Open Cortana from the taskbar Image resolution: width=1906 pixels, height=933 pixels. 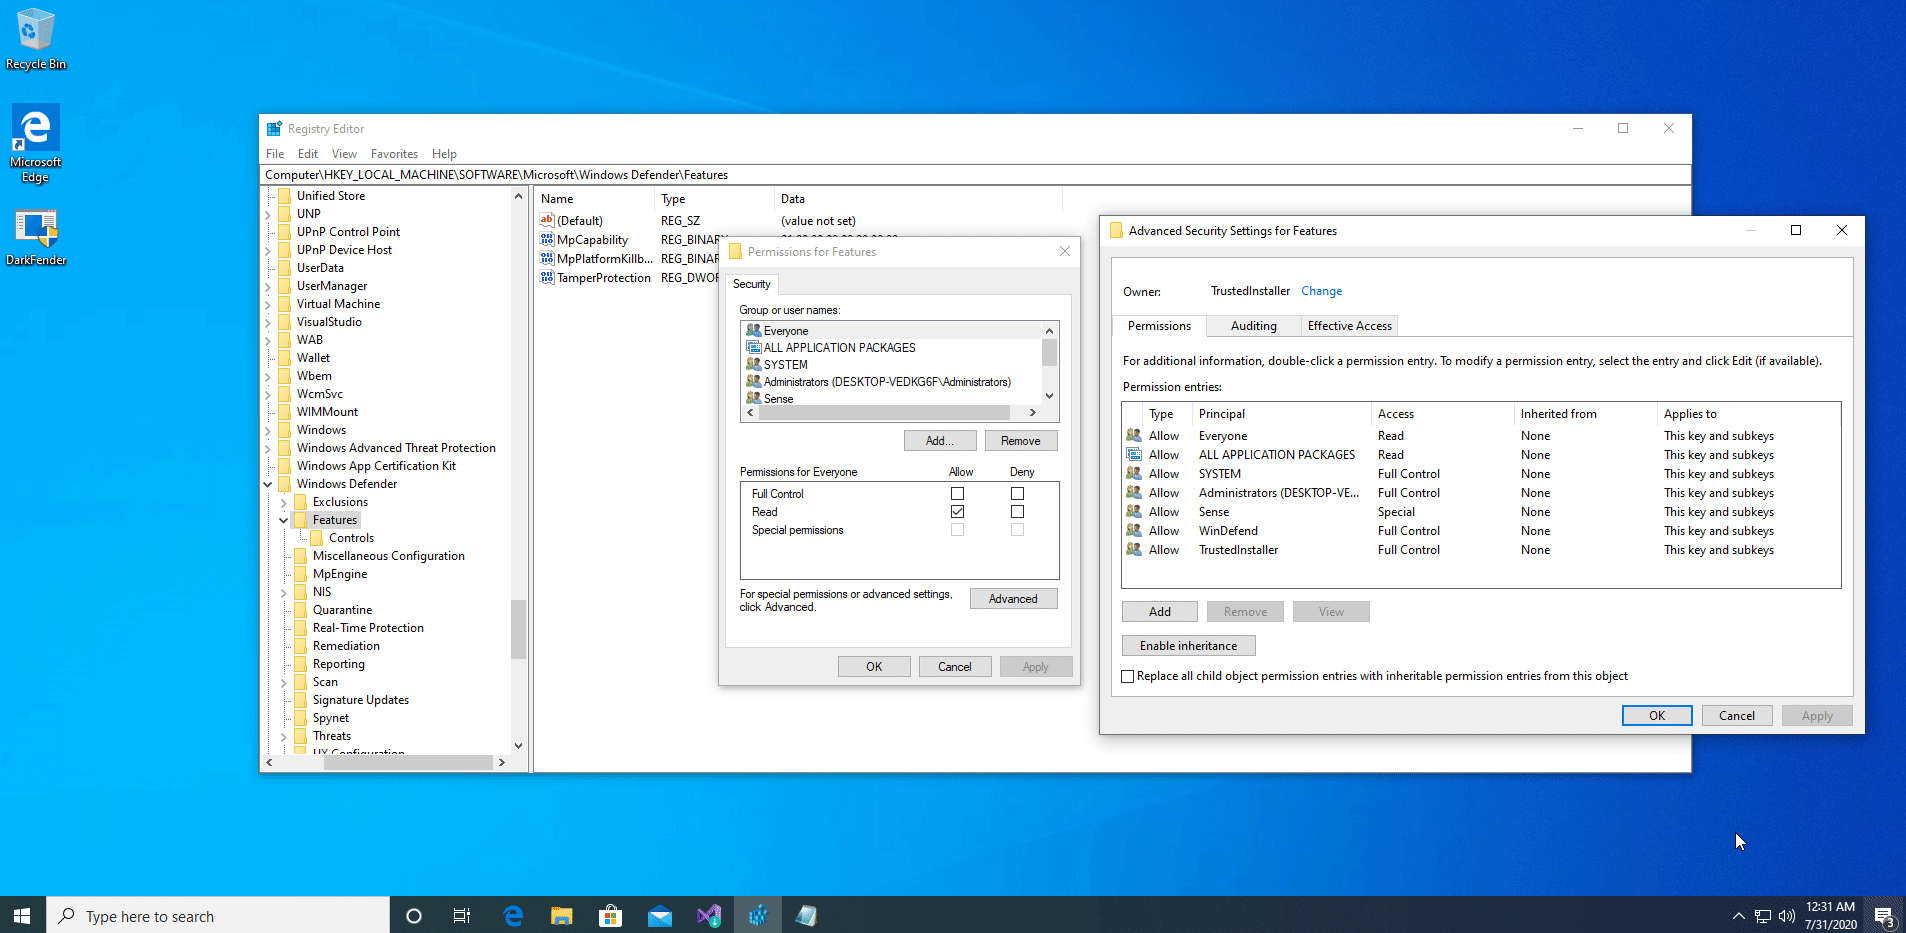[414, 915]
